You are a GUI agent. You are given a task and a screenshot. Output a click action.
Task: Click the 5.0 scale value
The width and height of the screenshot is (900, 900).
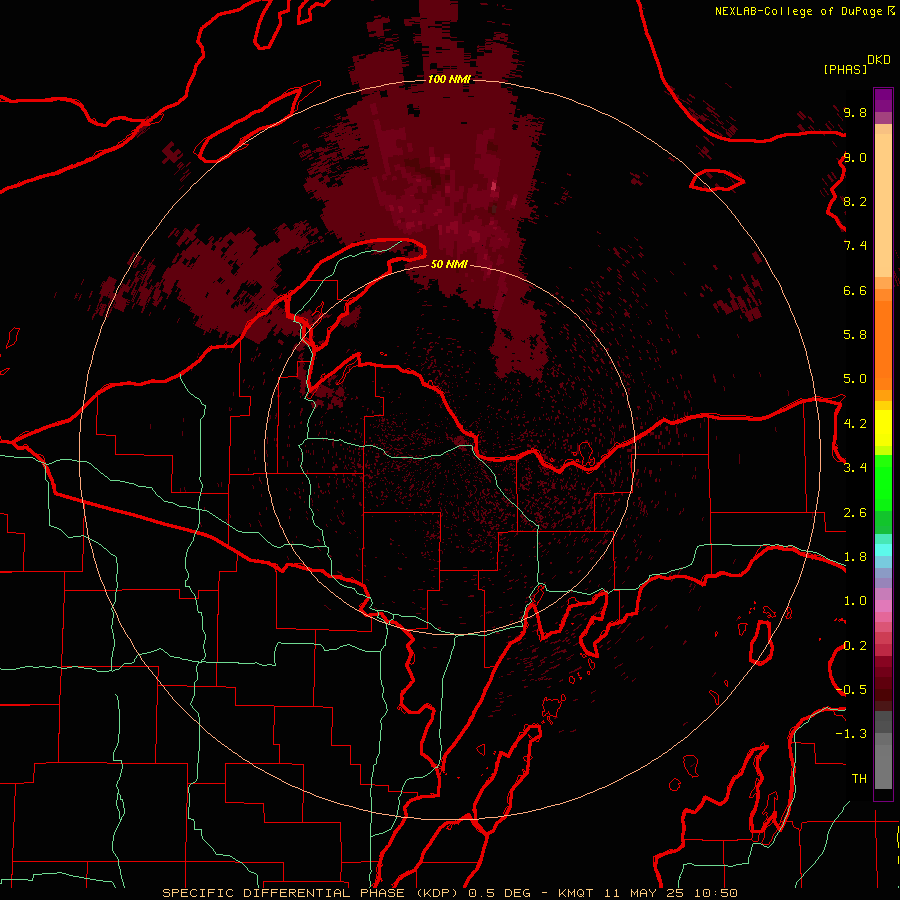point(855,379)
